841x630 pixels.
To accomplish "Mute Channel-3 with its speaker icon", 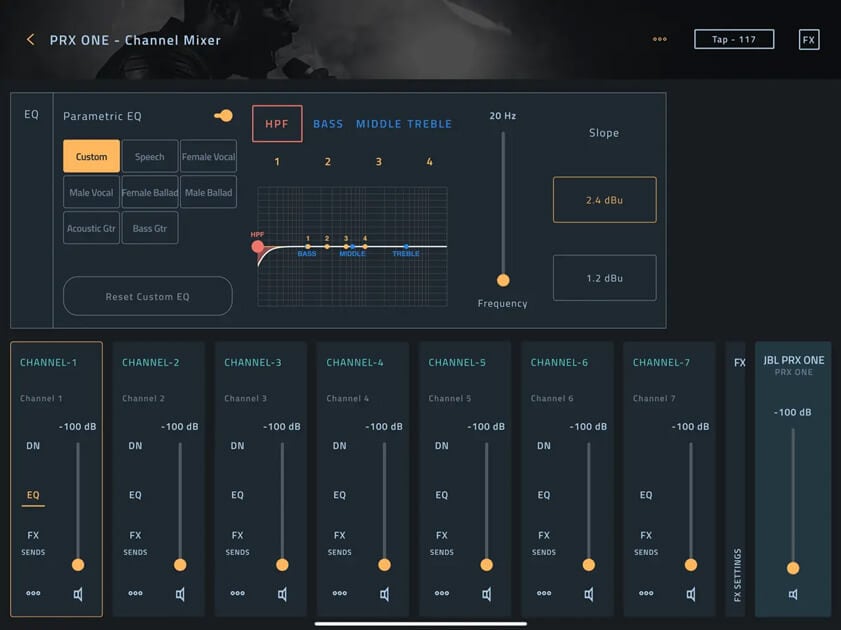I will [282, 594].
